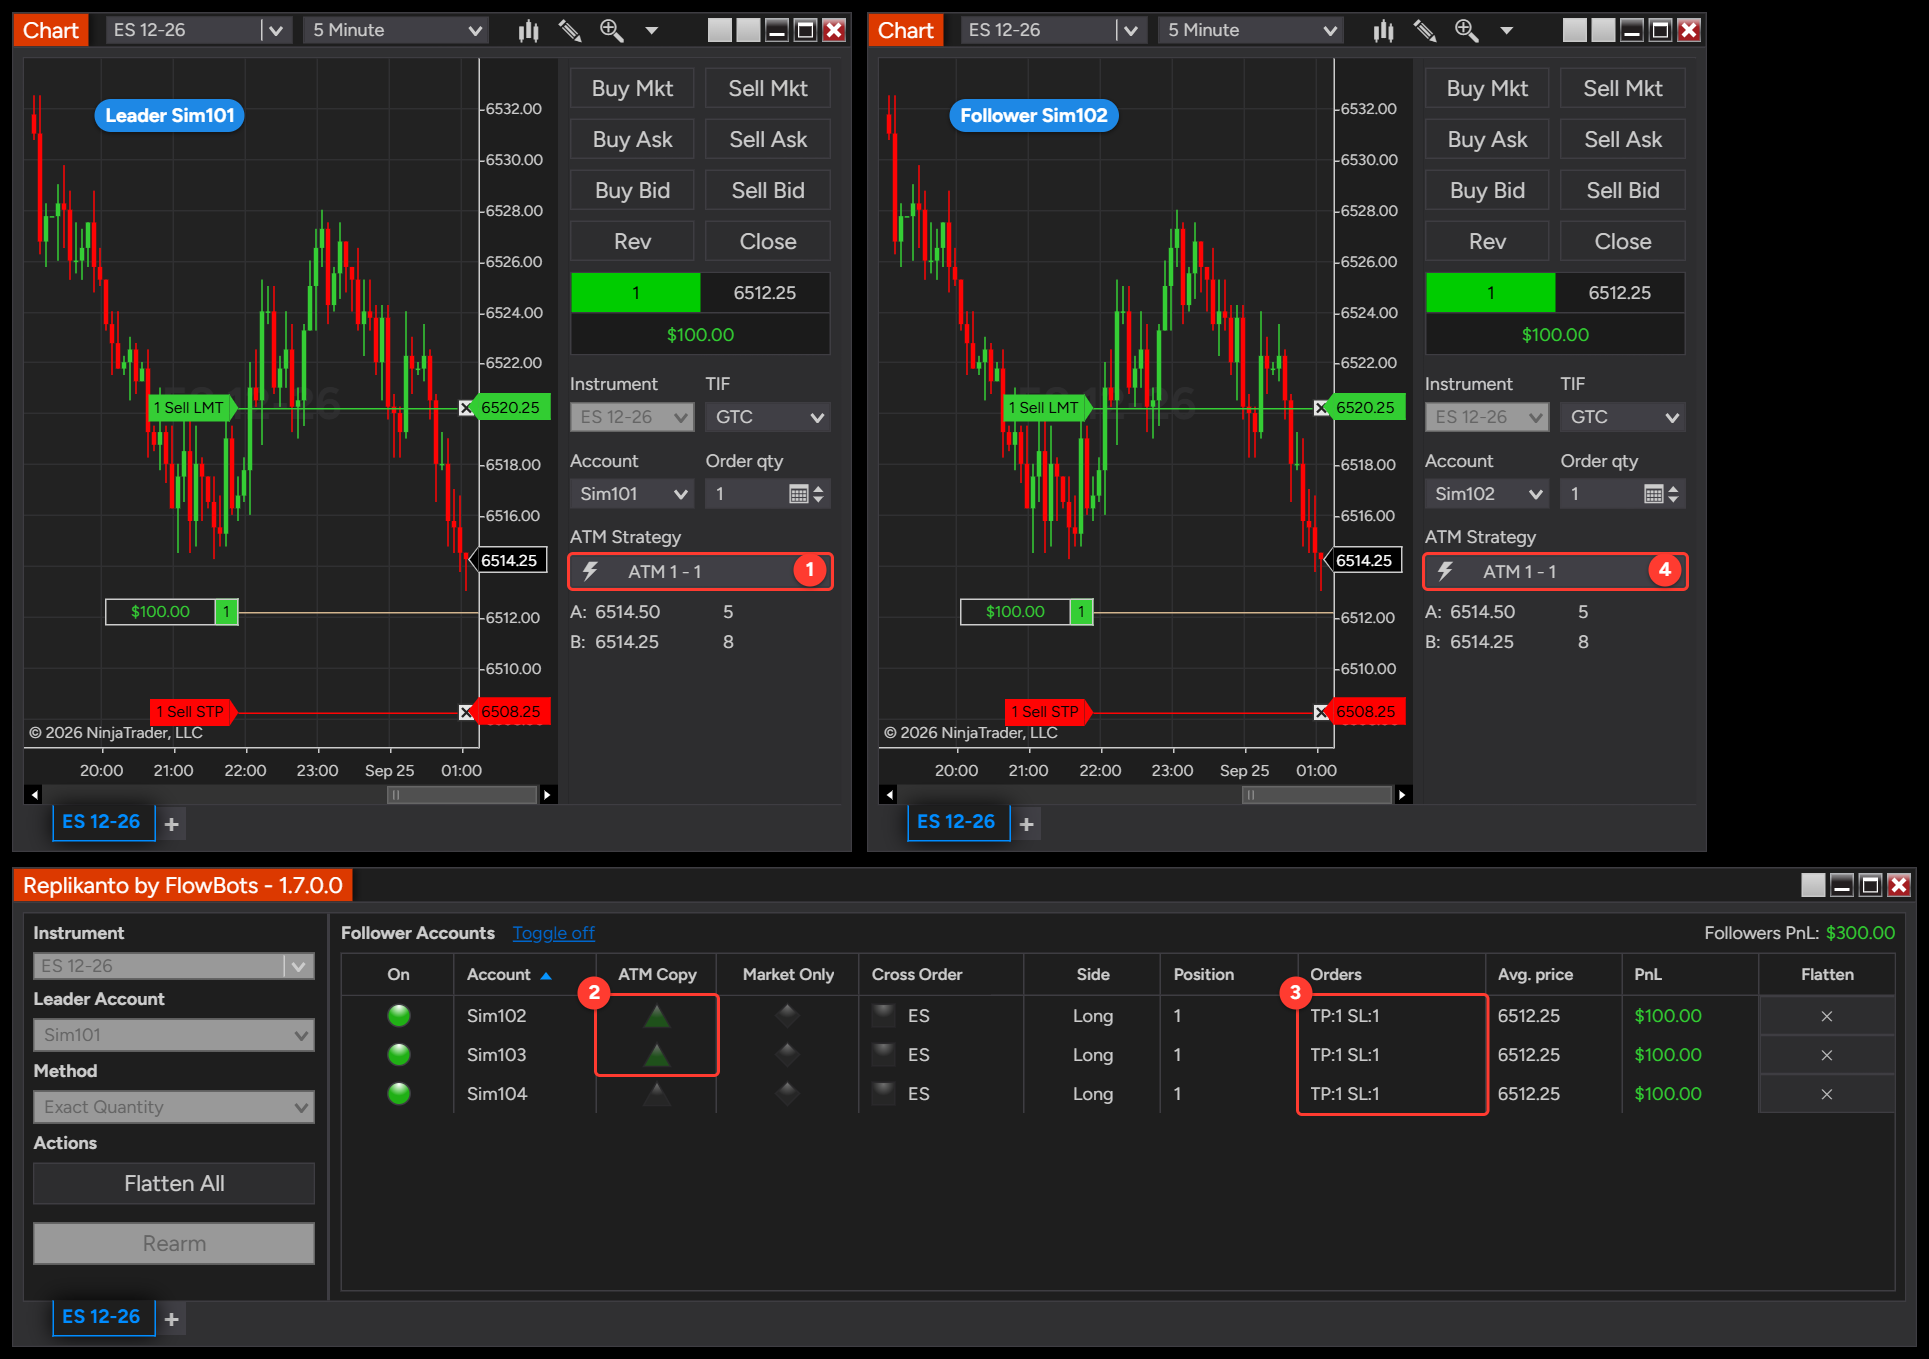
Task: Click the Follower chart horizontal scrollbar thumb
Action: coord(1317,795)
